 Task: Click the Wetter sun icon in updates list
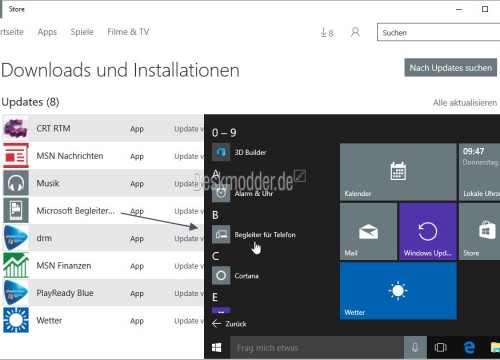tap(16, 320)
